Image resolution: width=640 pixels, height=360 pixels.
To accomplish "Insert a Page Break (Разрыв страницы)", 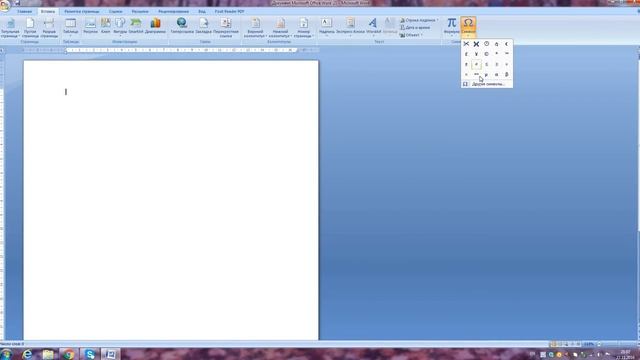I will [x=49, y=28].
